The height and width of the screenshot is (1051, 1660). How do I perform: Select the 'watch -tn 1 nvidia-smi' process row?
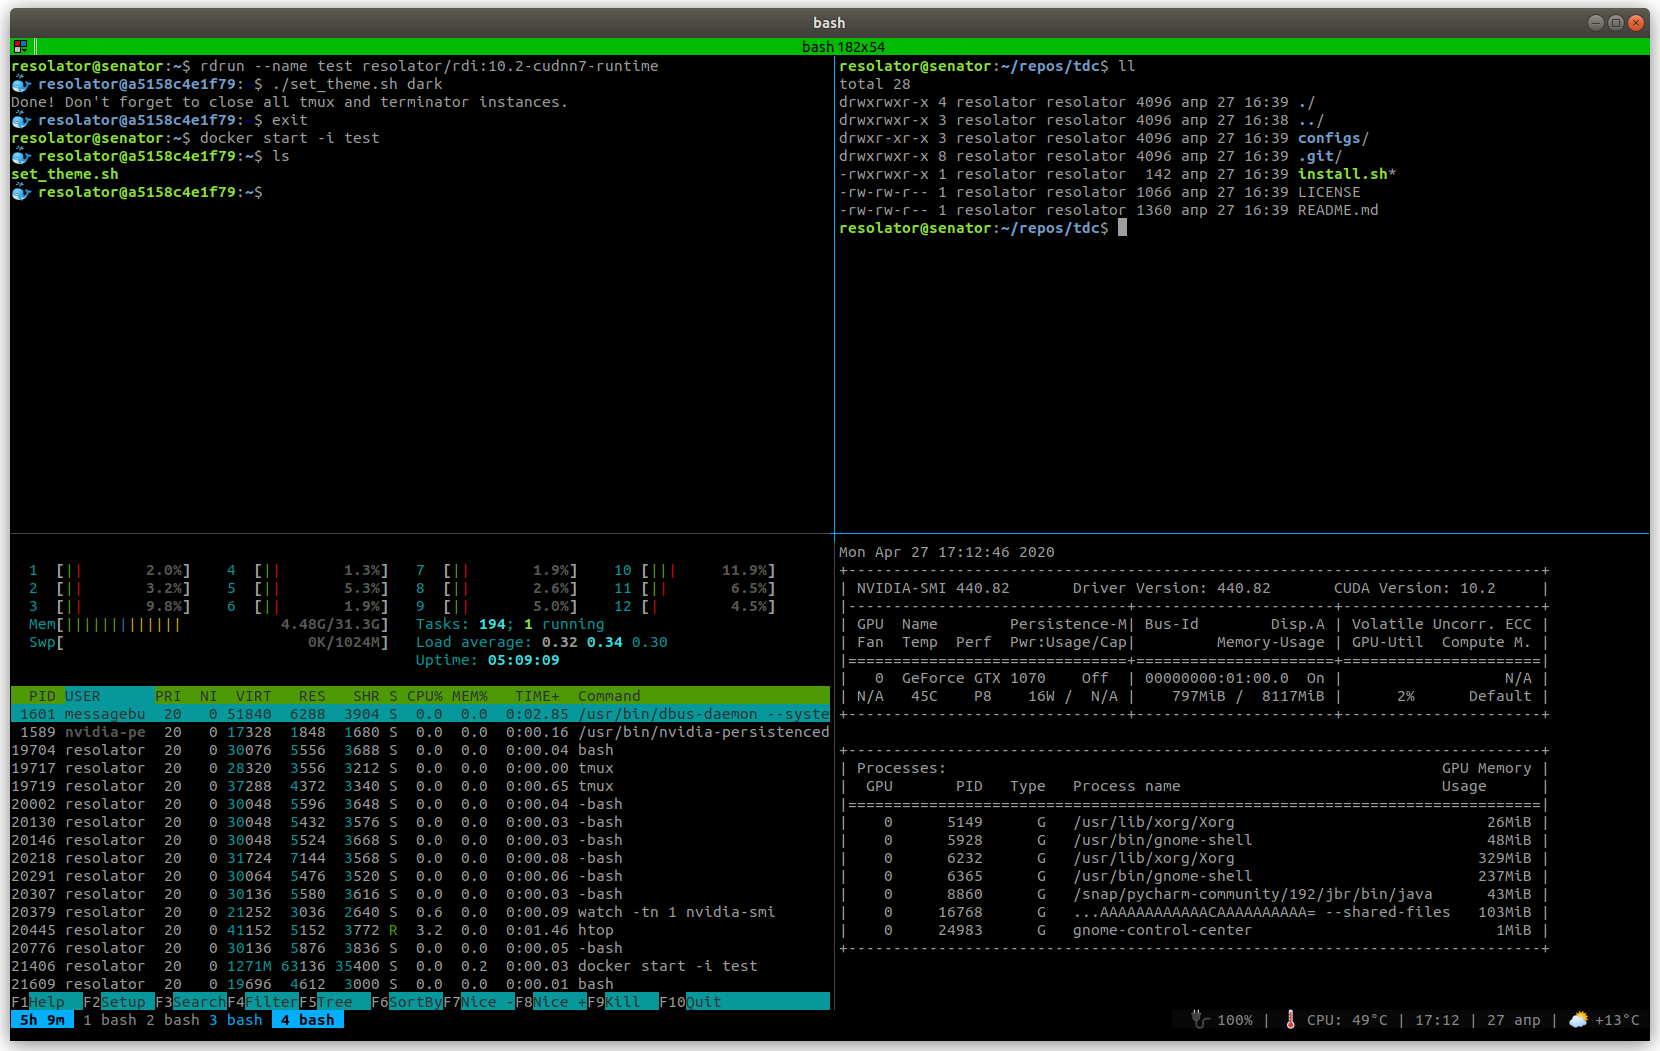[420, 912]
